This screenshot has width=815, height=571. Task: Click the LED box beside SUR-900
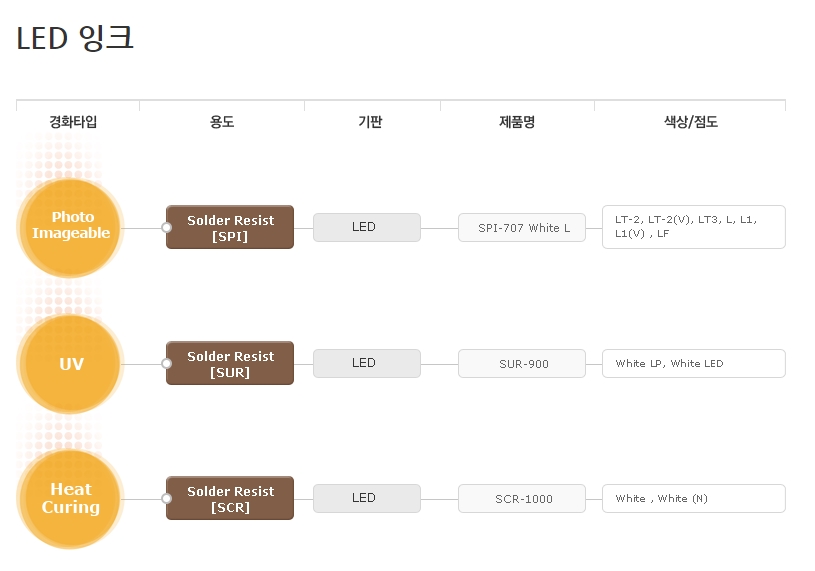pos(366,363)
